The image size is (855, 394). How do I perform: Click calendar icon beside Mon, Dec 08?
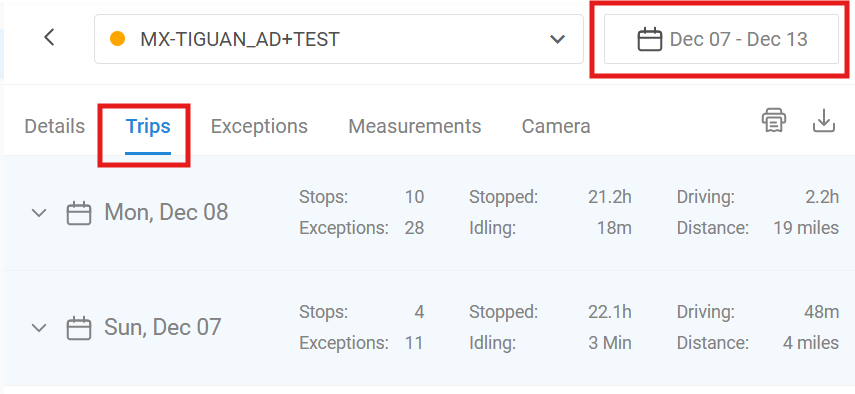pyautogui.click(x=79, y=213)
